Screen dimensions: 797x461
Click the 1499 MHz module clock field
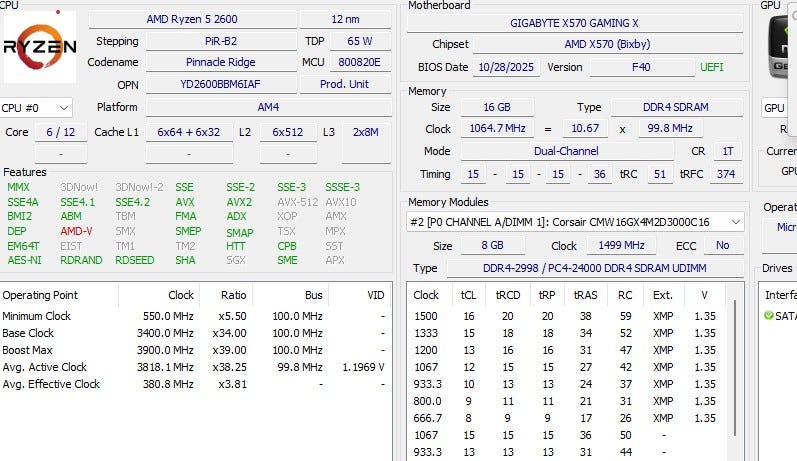point(622,245)
